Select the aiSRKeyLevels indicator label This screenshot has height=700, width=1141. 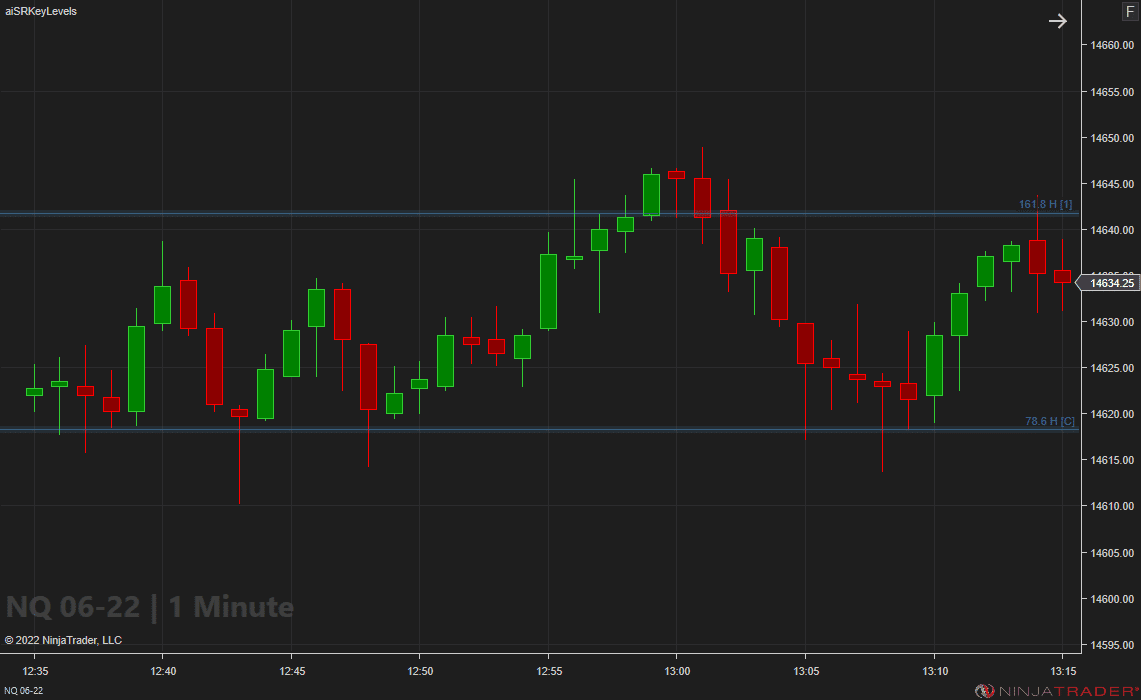click(41, 11)
